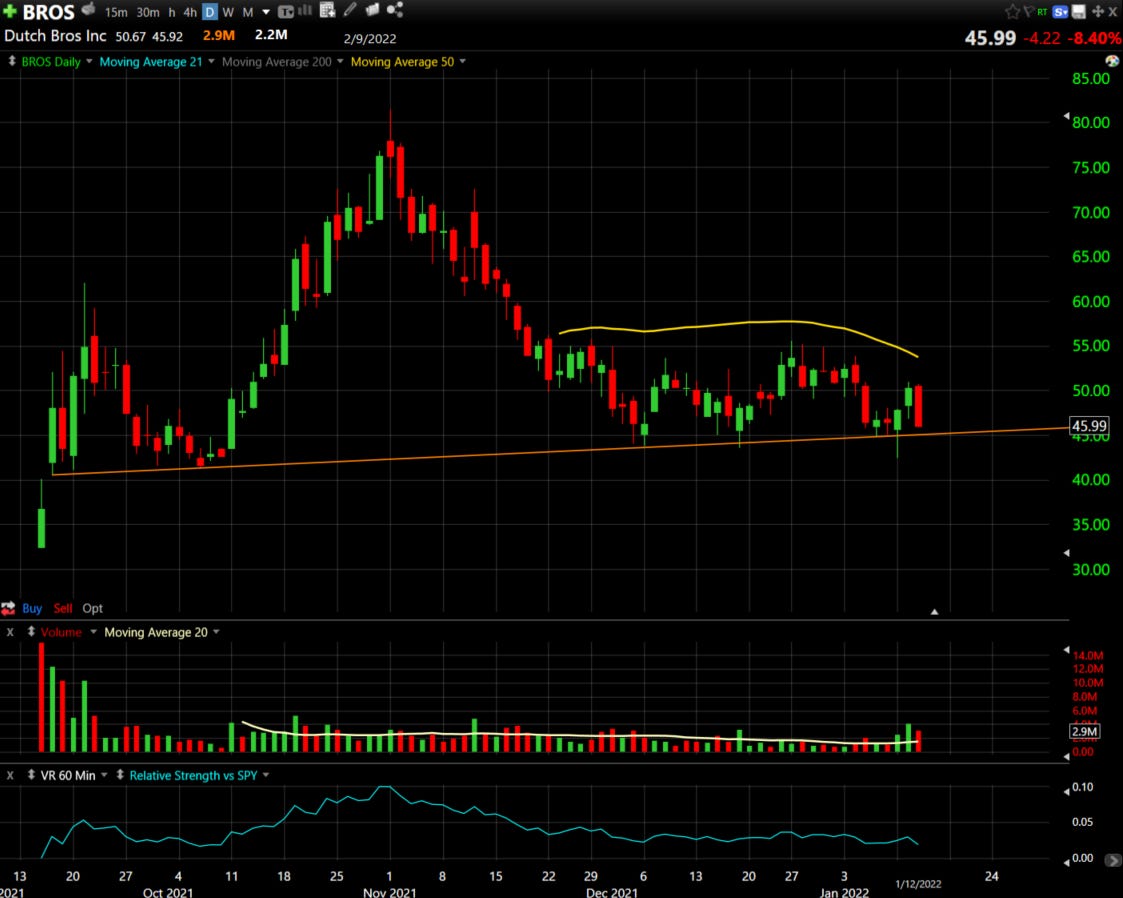Open Relative Strength vs SPY dropdown arrow

click(266, 775)
